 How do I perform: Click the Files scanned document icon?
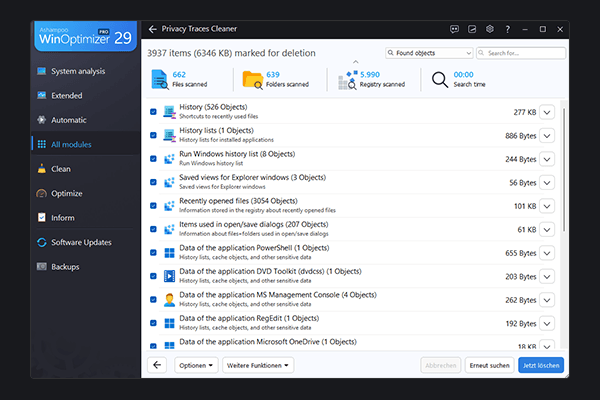point(160,79)
